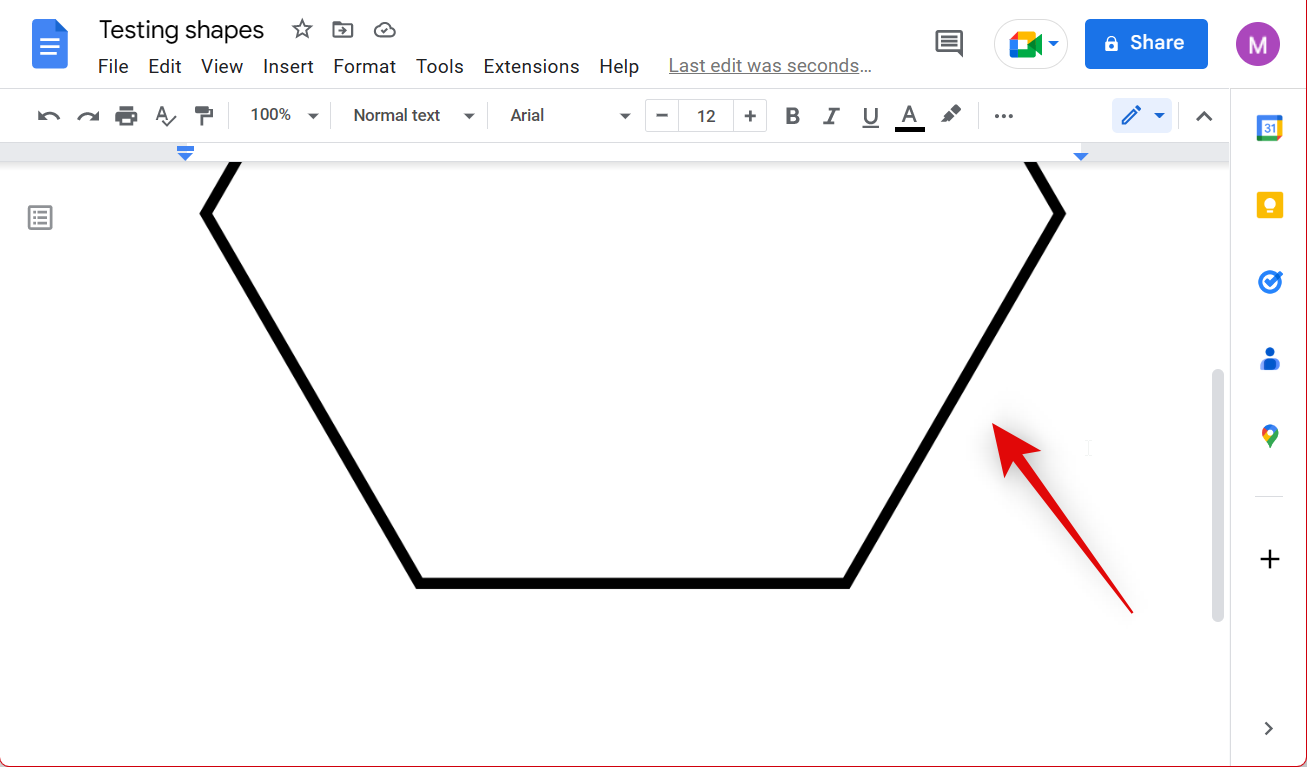Open the Arial font dropdown
This screenshot has width=1307, height=767.
570,116
